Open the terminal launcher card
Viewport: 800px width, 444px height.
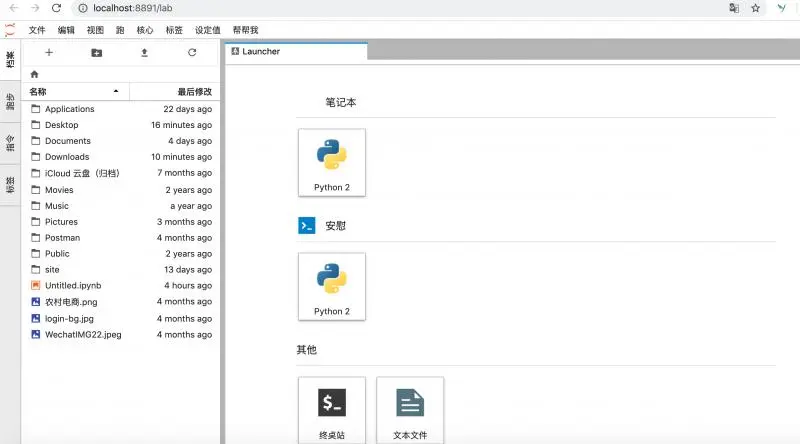coord(332,410)
